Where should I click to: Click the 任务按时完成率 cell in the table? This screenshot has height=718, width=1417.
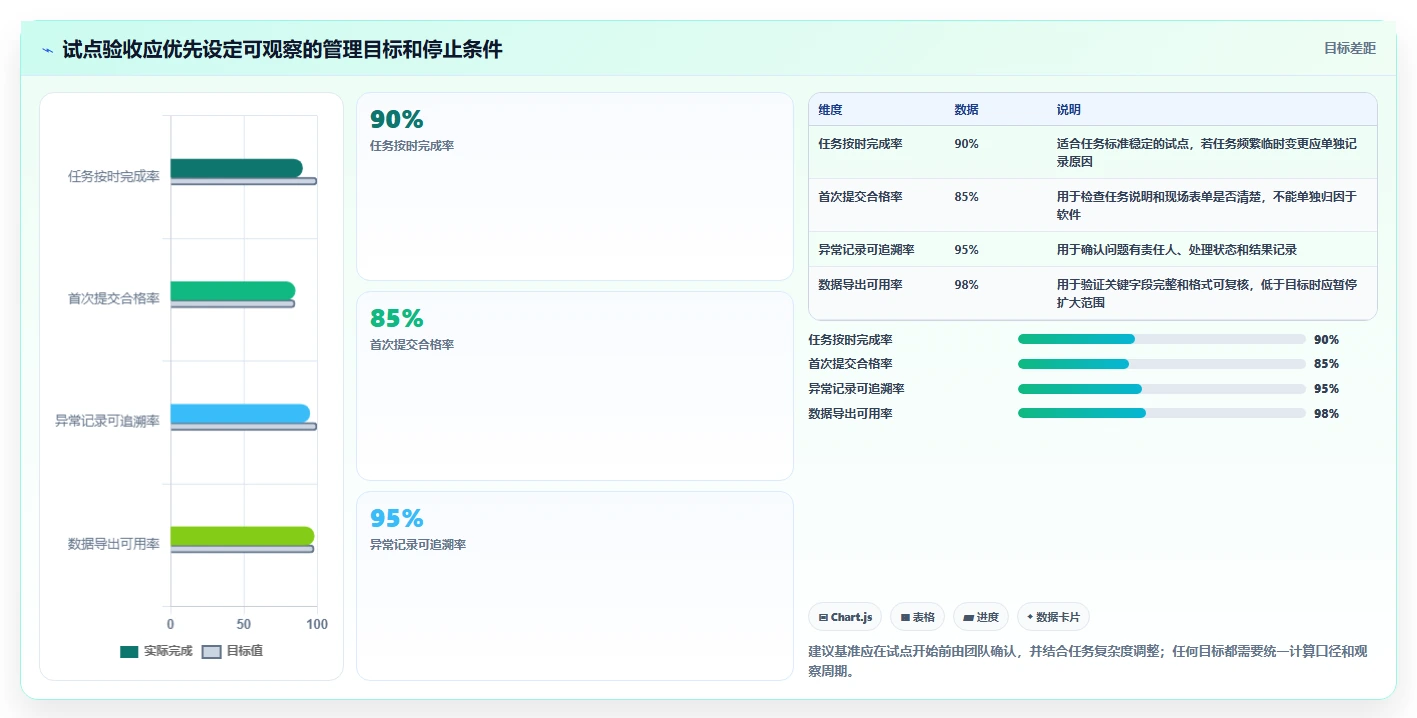(860, 144)
